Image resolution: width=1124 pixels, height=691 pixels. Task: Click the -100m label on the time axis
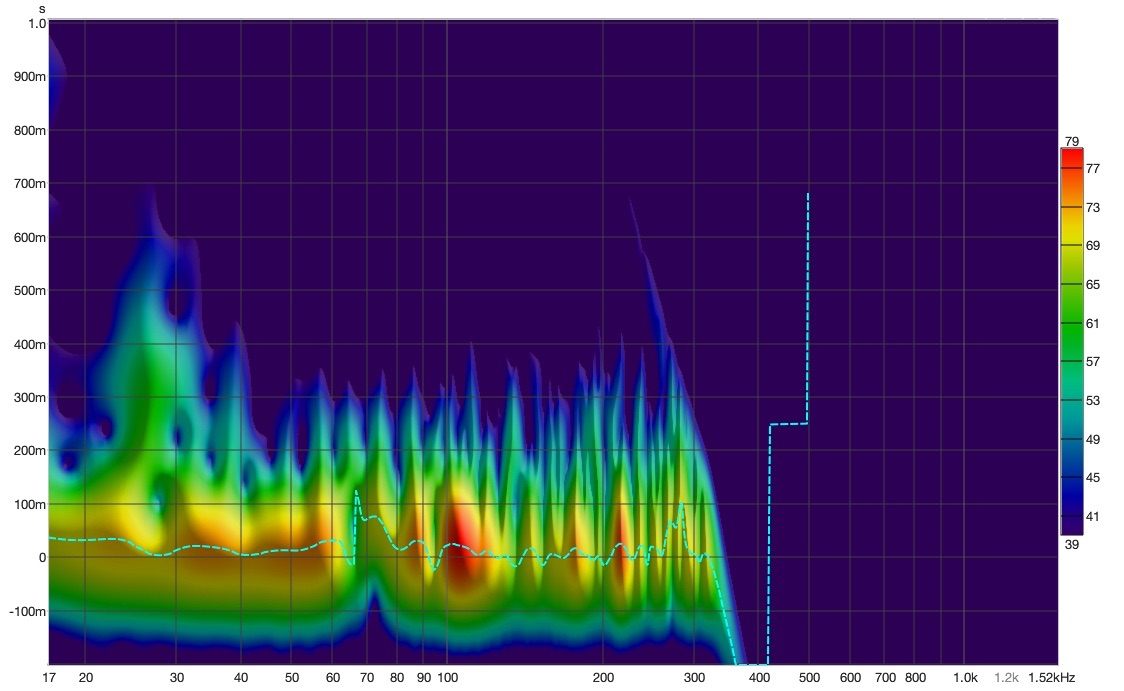pos(28,611)
